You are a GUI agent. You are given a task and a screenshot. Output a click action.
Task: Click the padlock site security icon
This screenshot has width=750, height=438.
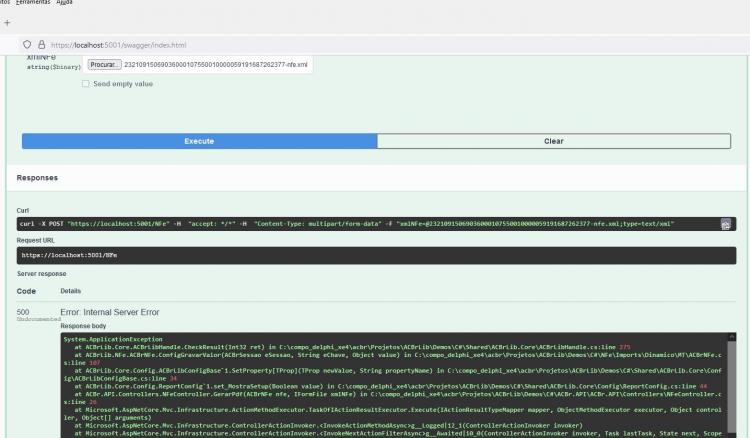(42, 44)
